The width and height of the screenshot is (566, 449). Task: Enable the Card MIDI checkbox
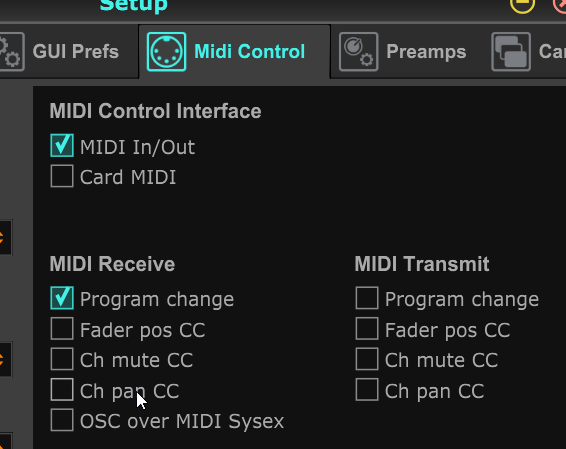point(62,176)
